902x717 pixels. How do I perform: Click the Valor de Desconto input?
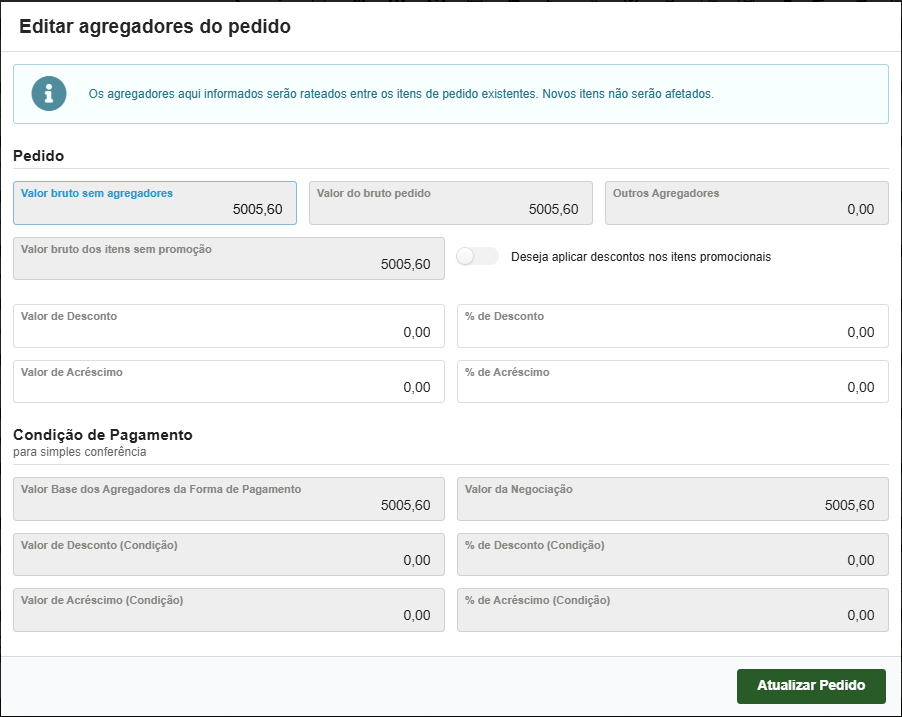click(229, 327)
